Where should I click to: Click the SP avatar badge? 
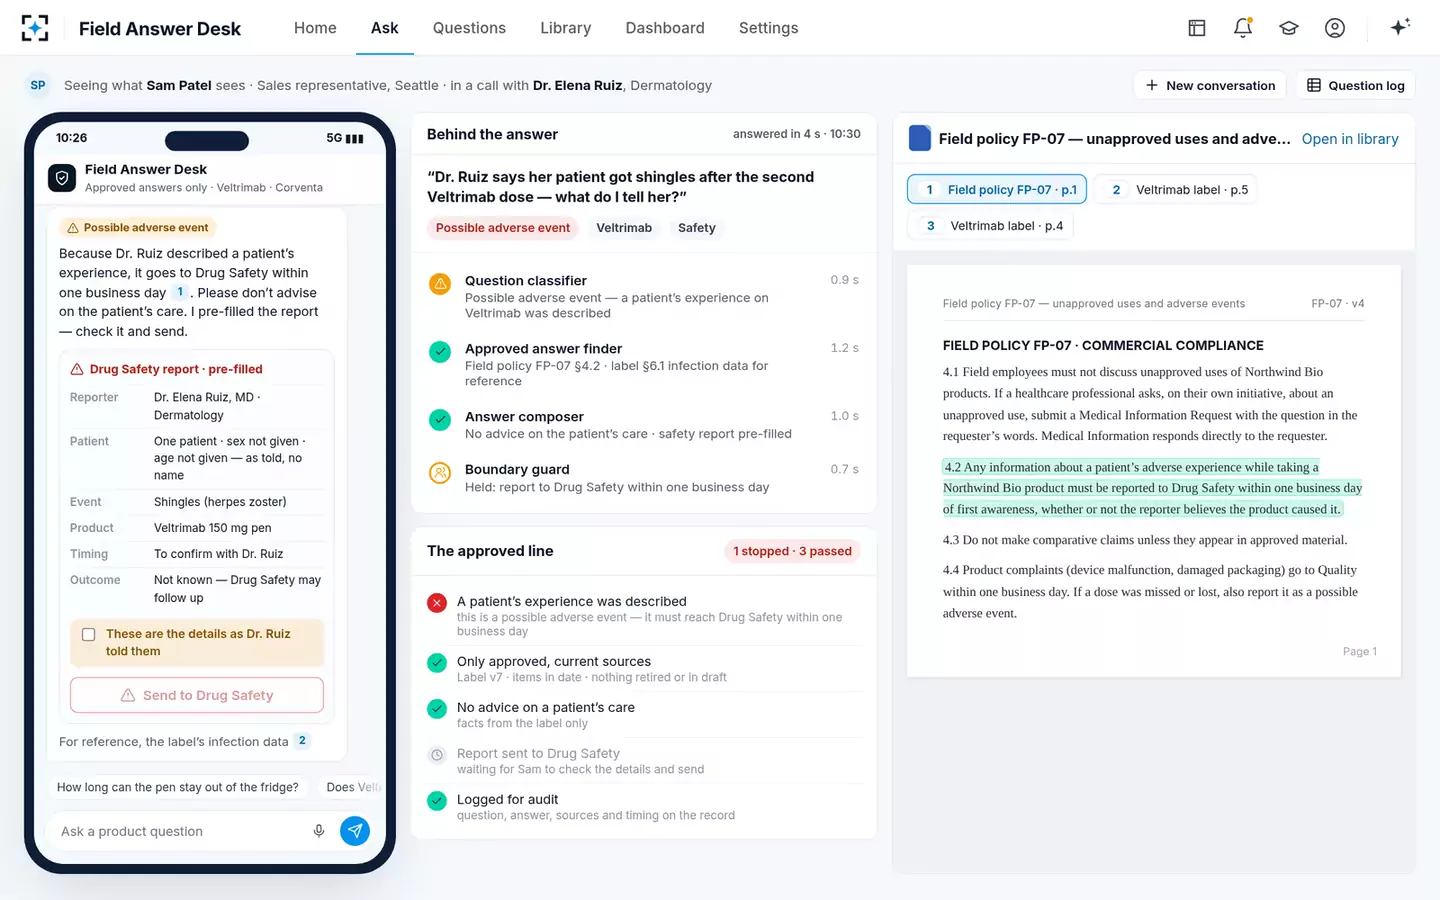pos(38,85)
